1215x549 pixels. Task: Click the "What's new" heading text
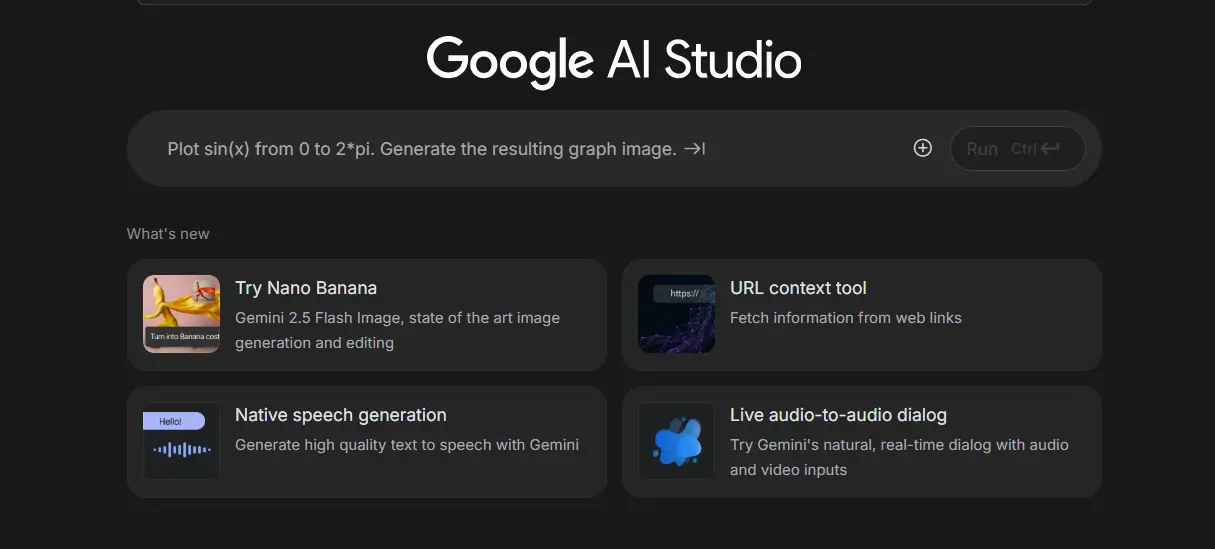pyautogui.click(x=168, y=234)
